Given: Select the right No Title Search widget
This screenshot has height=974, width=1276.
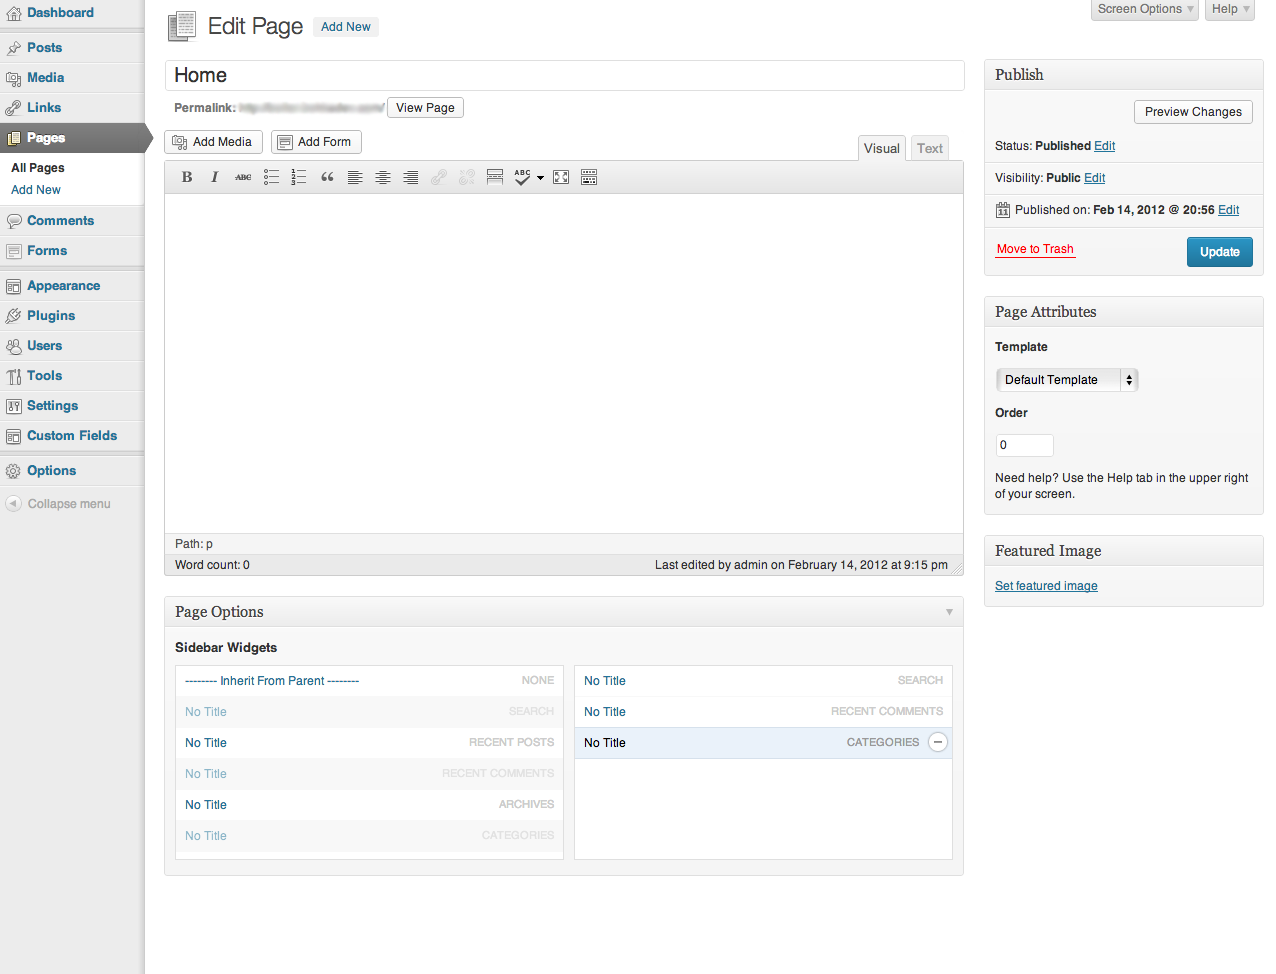Looking at the screenshot, I should [x=763, y=681].
